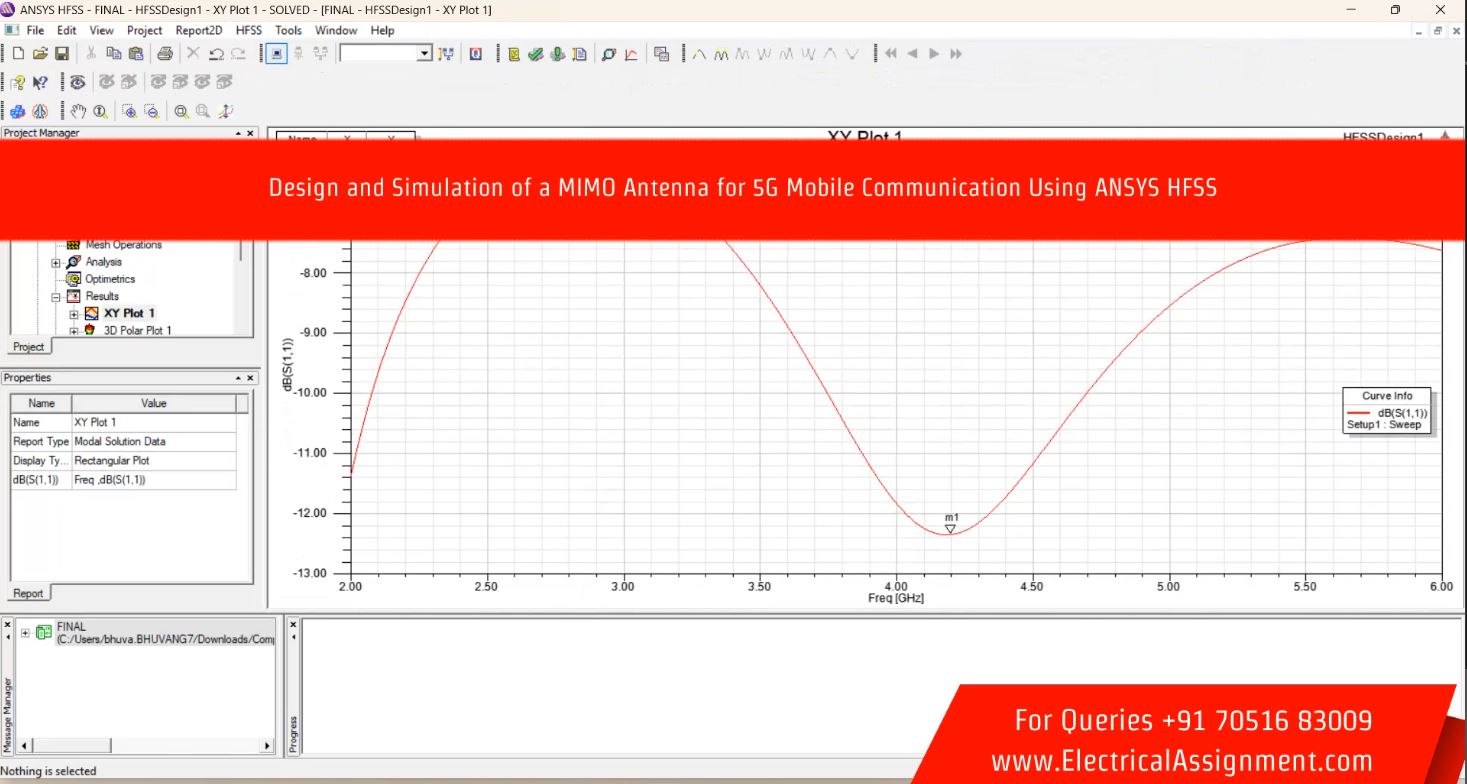Screen dimensions: 1467x784
Task: Switch to the Project tab
Action: coord(29,347)
